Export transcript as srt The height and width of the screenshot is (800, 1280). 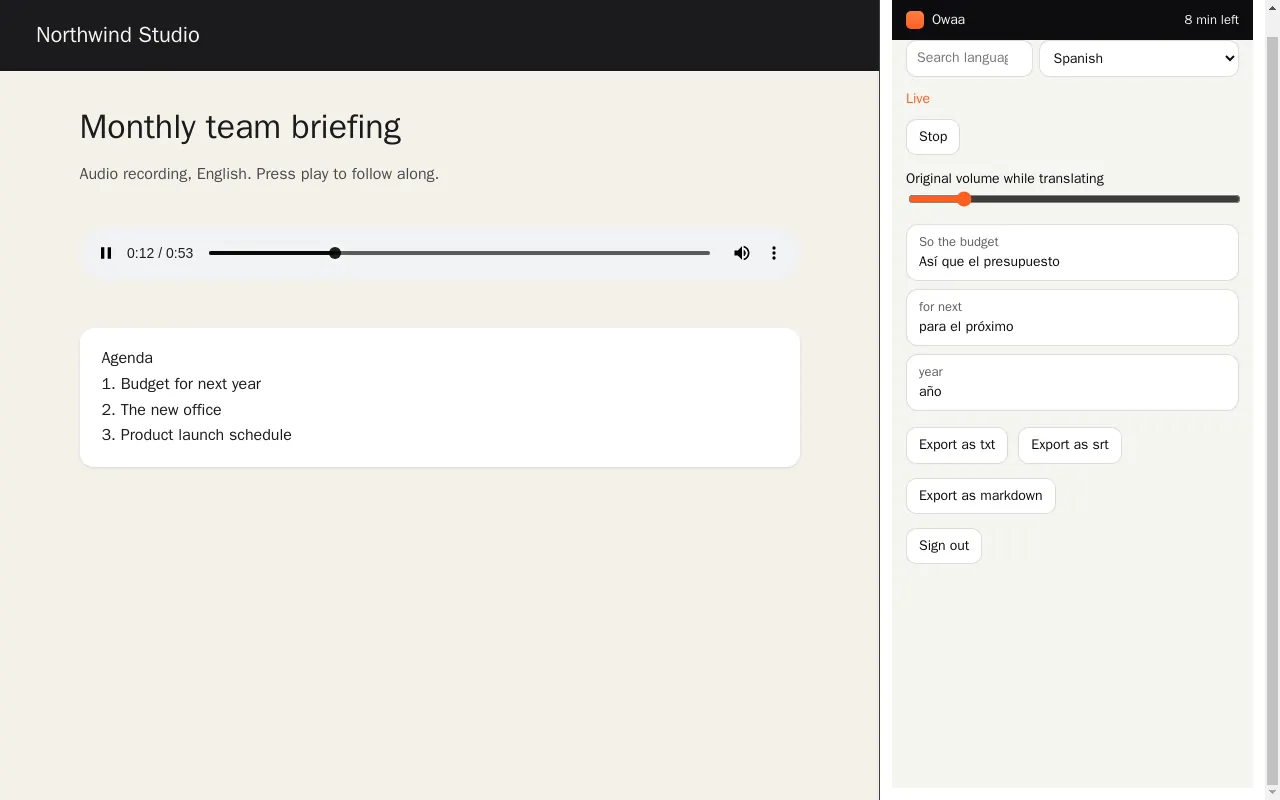[x=1070, y=445]
